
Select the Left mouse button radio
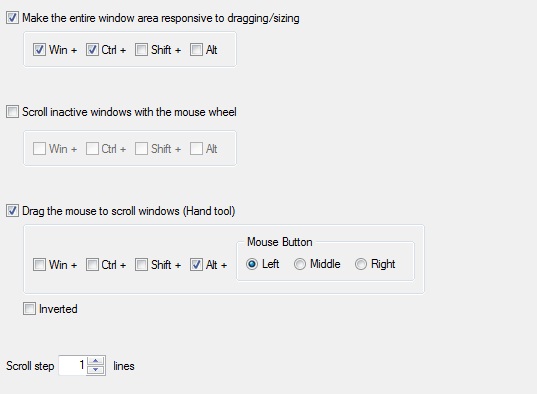[x=252, y=264]
